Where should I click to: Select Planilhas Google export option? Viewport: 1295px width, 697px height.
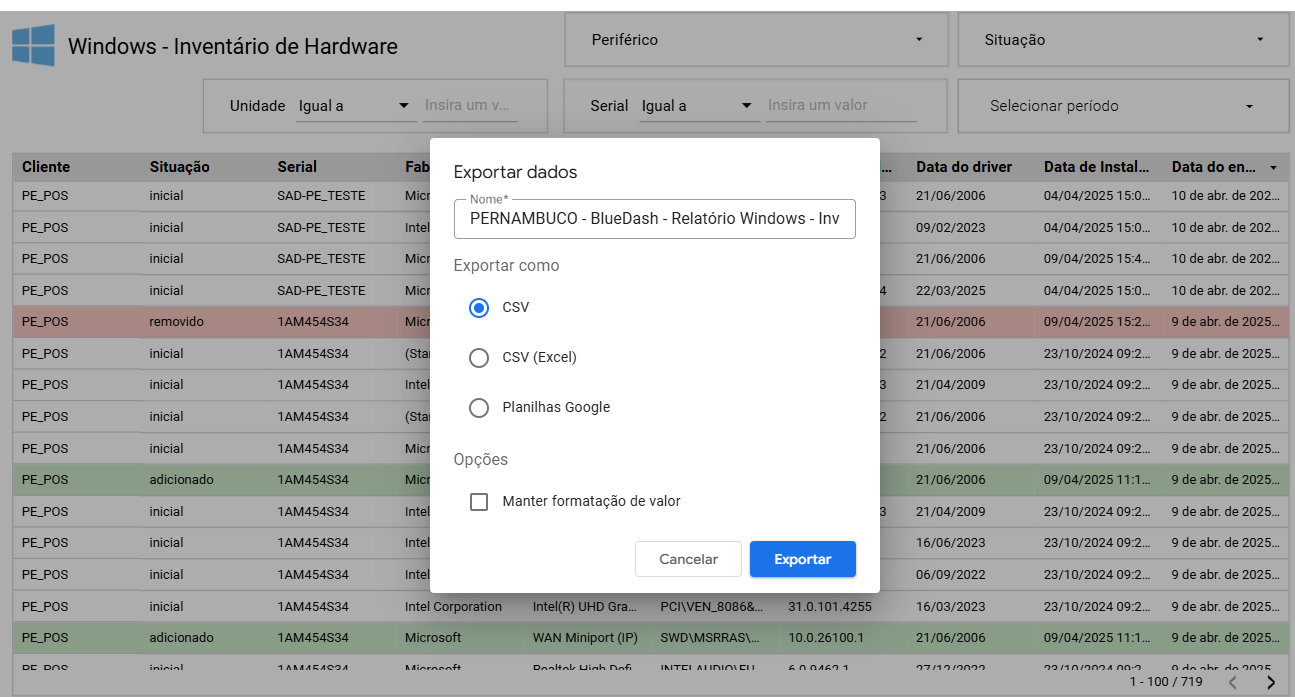point(479,408)
